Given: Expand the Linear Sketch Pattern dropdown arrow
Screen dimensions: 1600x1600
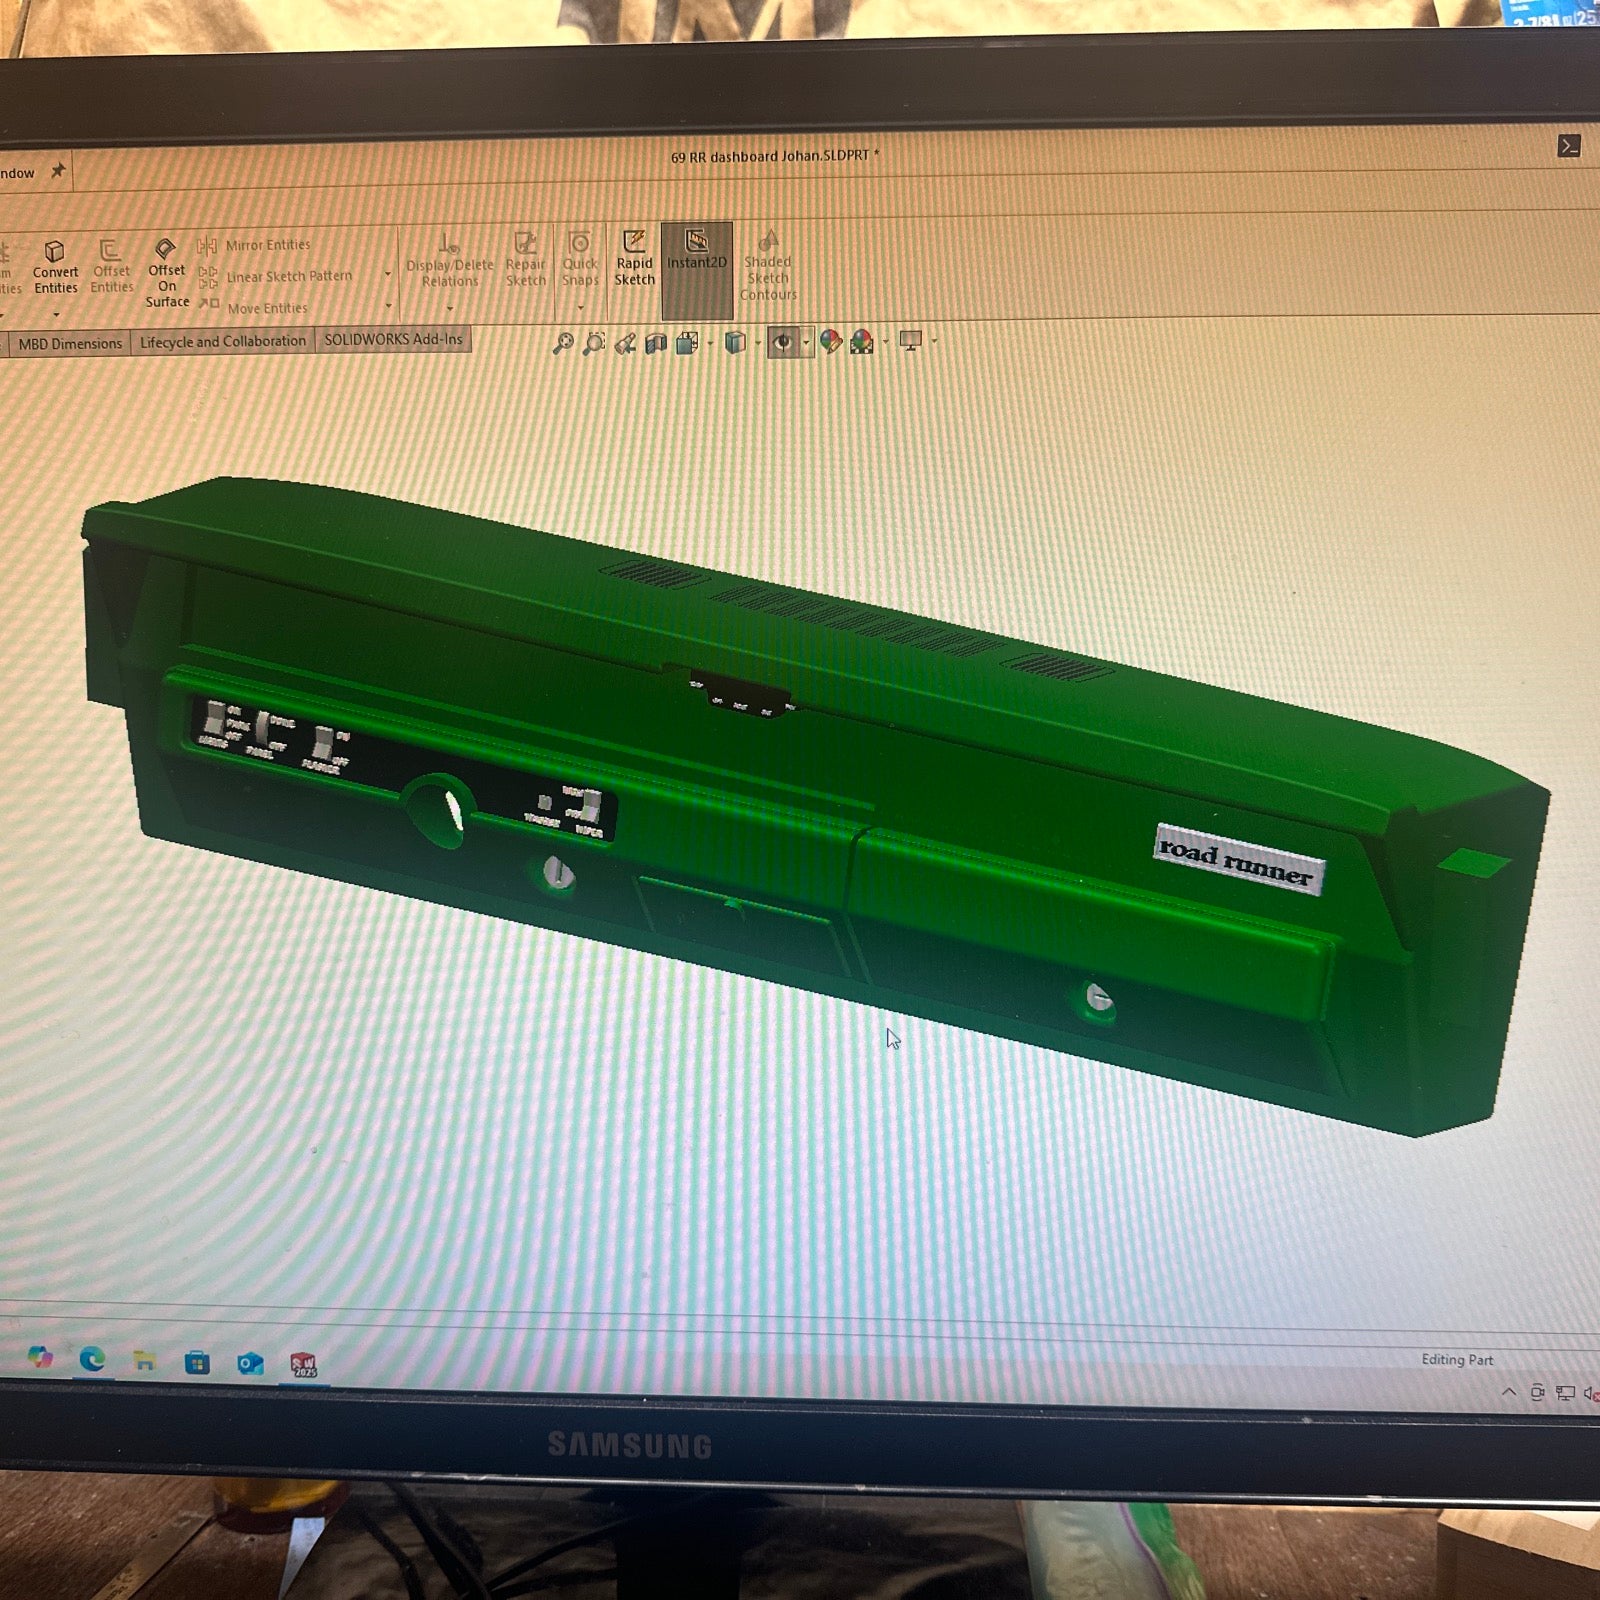Looking at the screenshot, I should [x=388, y=275].
